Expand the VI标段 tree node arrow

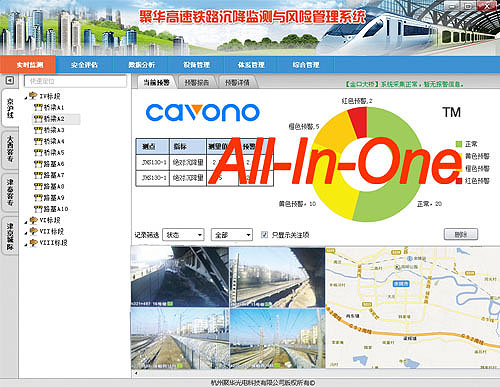click(26, 222)
